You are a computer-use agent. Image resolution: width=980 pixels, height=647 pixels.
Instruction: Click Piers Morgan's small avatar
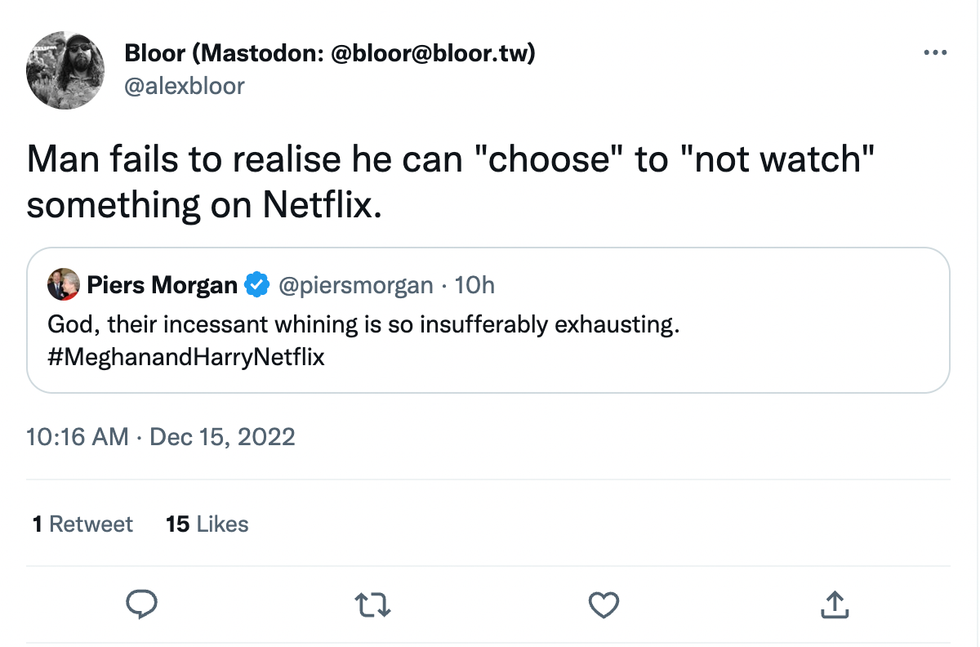(x=63, y=285)
